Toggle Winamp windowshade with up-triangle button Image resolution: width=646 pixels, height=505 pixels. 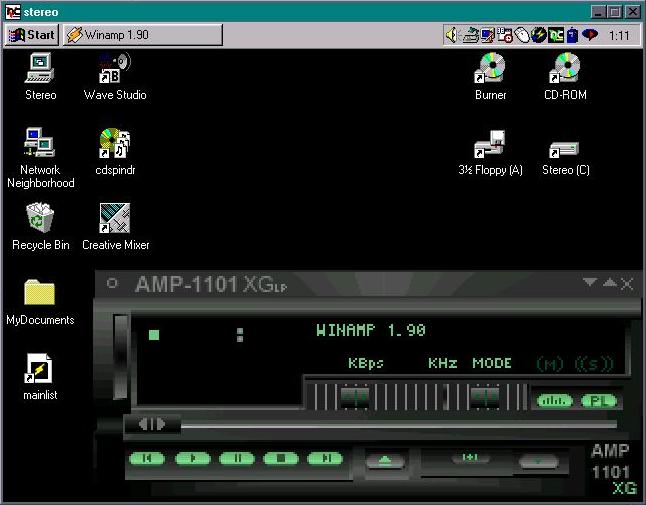click(609, 283)
